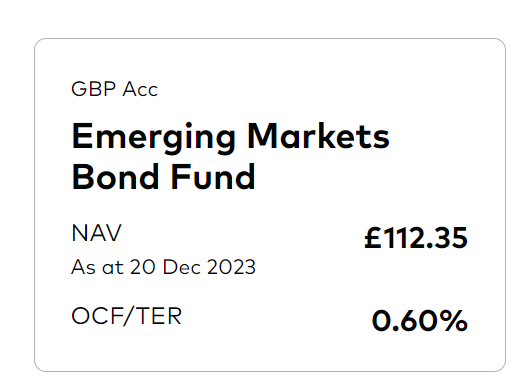Viewport: 526px width, 390px height.
Task: Select the OCF portion of charge label
Action: [x=96, y=316]
